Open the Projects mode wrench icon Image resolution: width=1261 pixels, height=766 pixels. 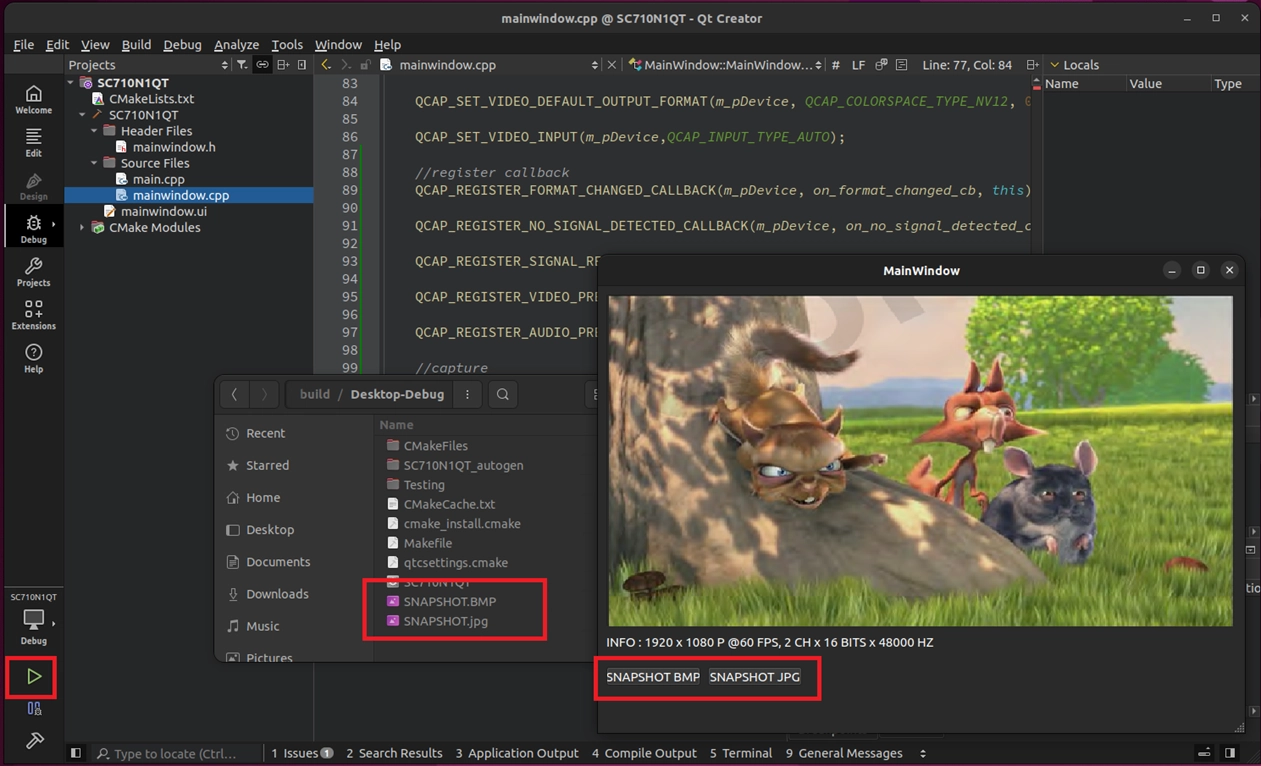click(33, 271)
